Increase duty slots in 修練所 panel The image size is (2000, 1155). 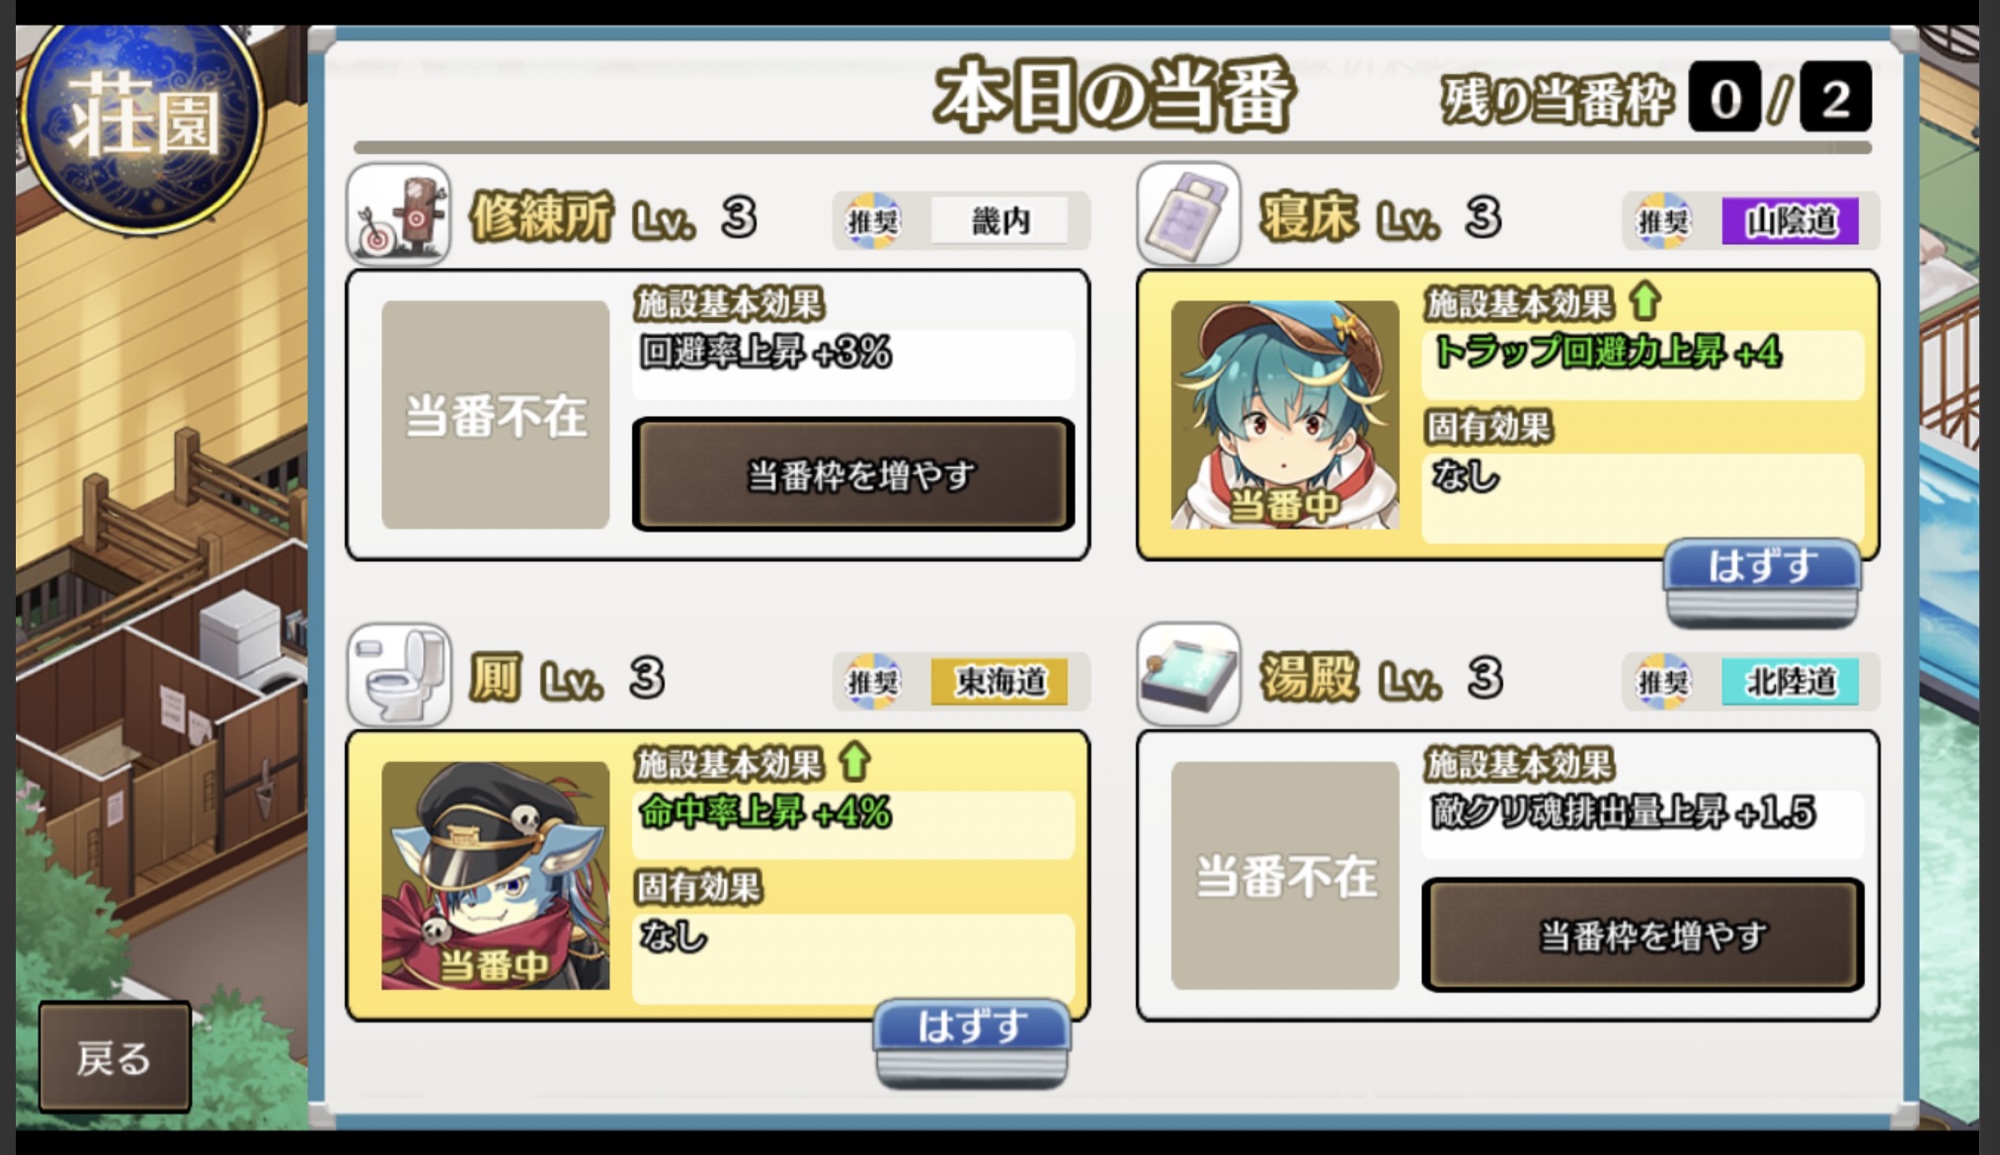(x=853, y=474)
